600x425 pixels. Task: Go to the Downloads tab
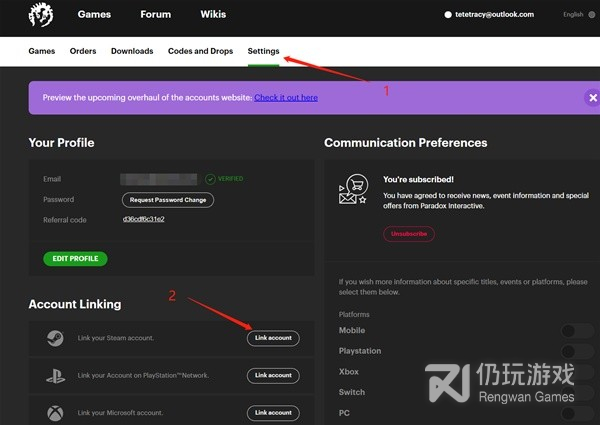[x=132, y=51]
